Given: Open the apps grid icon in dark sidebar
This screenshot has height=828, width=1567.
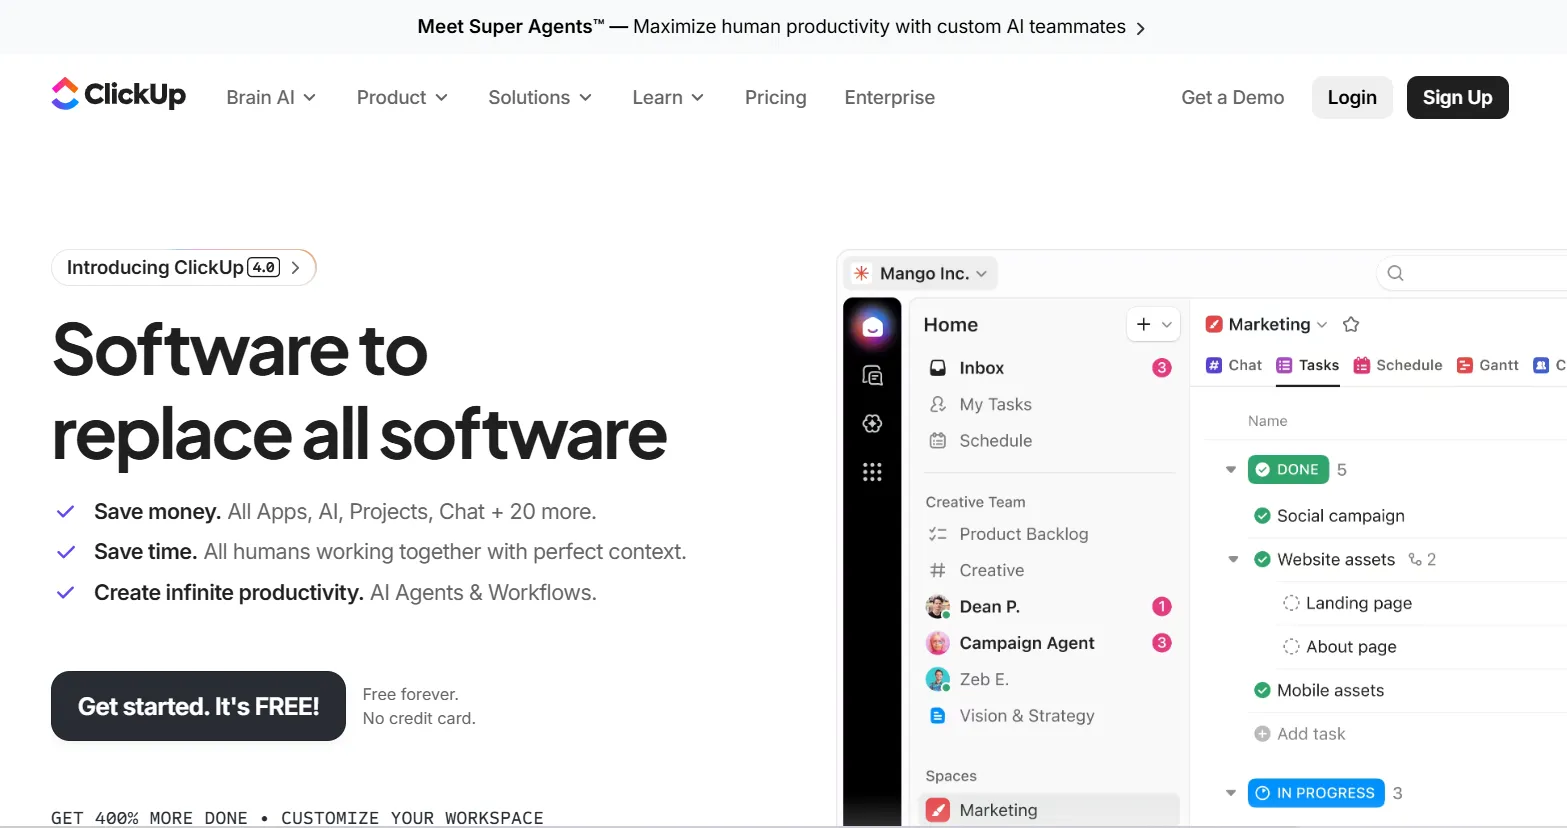Looking at the screenshot, I should (x=871, y=471).
